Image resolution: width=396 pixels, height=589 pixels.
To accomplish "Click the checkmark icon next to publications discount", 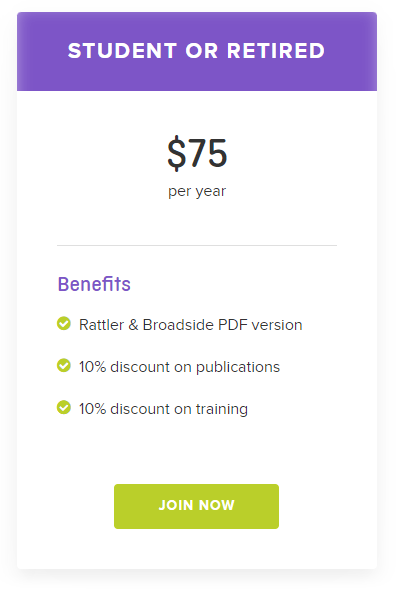I will click(64, 365).
